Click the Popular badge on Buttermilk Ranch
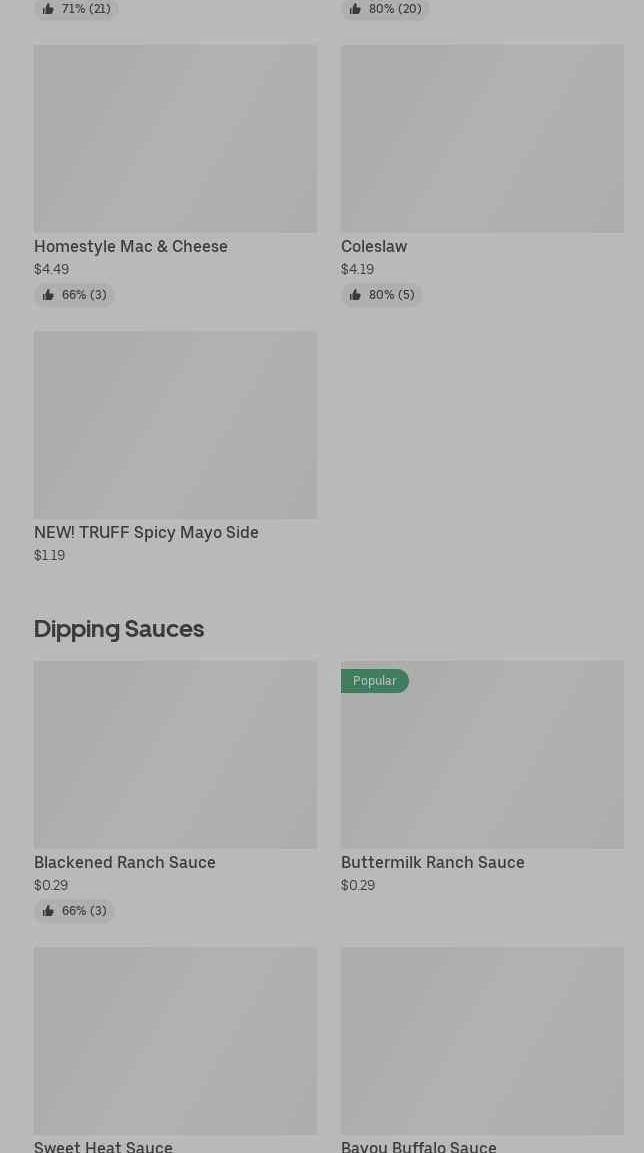Viewport: 644px width, 1153px height. [375, 681]
